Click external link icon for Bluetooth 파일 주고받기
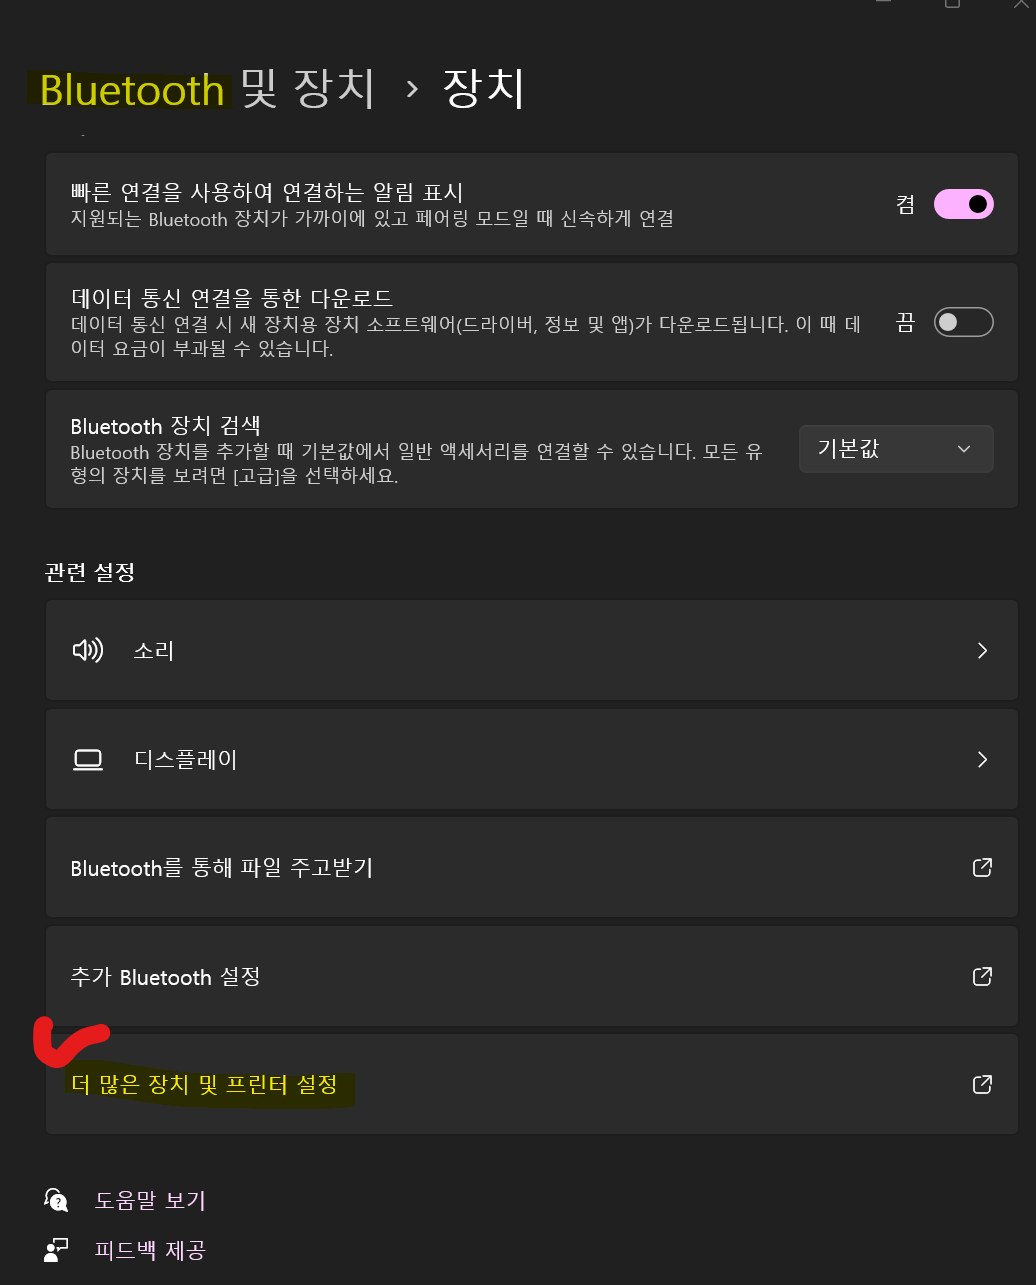Image resolution: width=1036 pixels, height=1285 pixels. point(982,867)
